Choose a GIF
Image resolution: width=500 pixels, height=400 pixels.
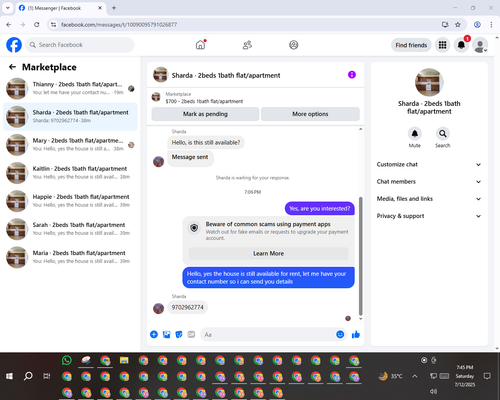click(x=191, y=334)
